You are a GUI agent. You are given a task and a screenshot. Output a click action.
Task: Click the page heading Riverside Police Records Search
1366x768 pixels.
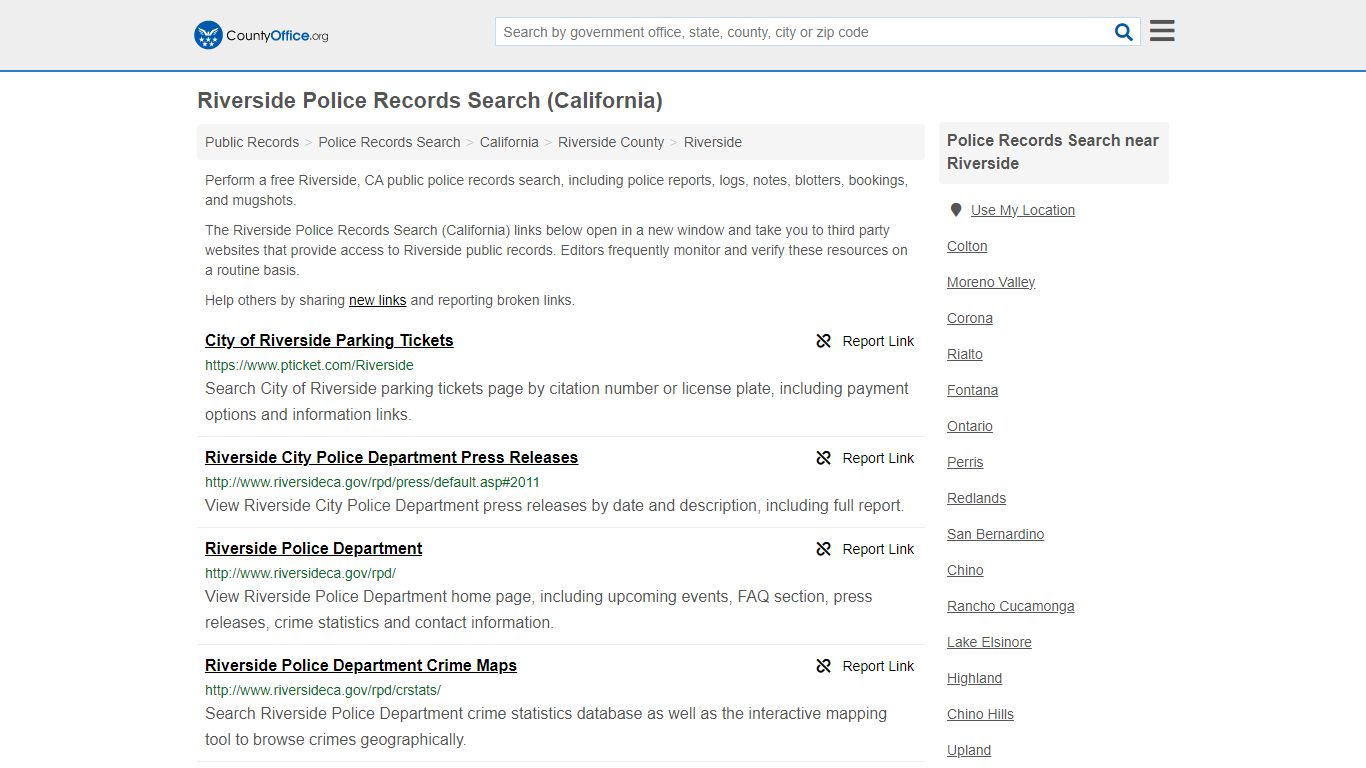(430, 101)
